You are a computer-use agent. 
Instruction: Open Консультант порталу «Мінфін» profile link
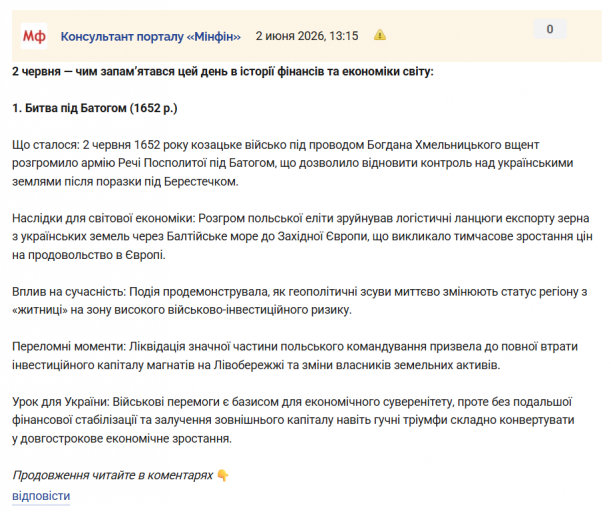[151, 36]
